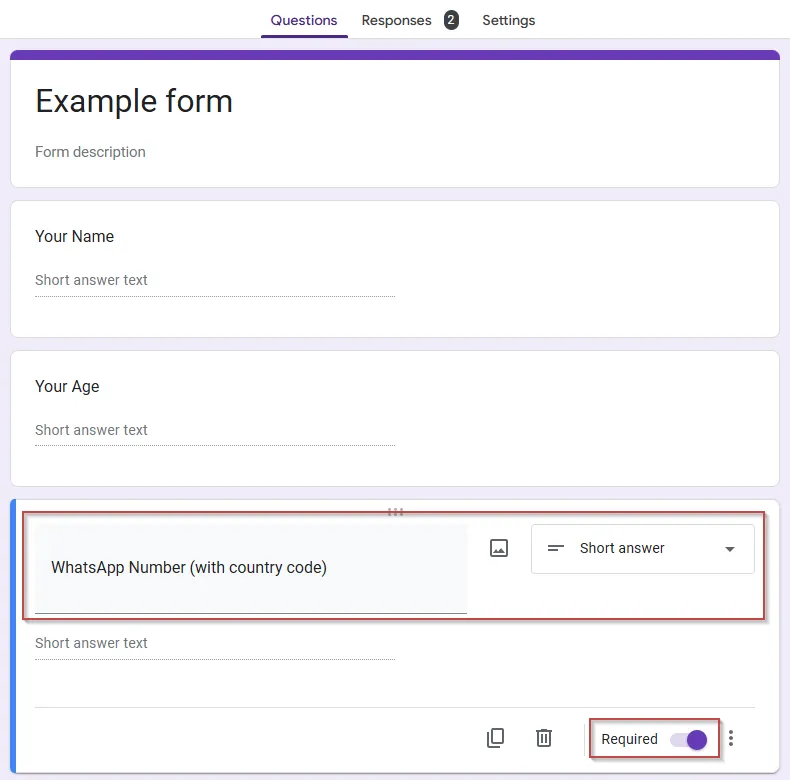
Task: Switch to the Questions tab
Action: tap(304, 20)
